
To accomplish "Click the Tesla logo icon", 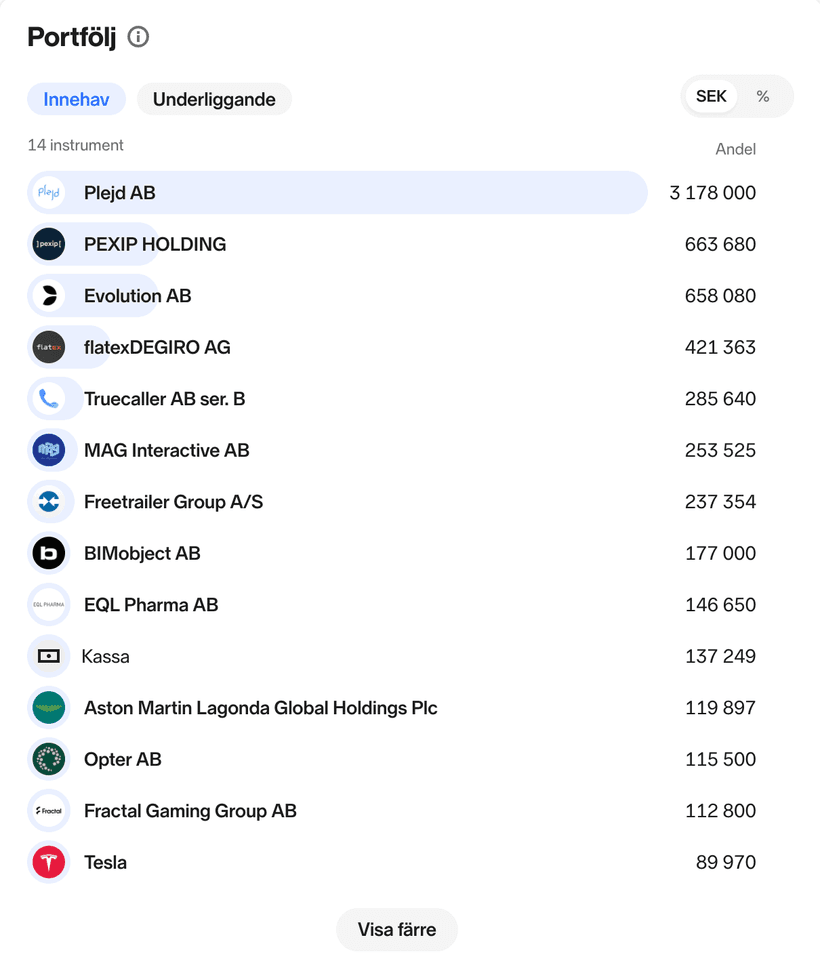I will click(48, 862).
